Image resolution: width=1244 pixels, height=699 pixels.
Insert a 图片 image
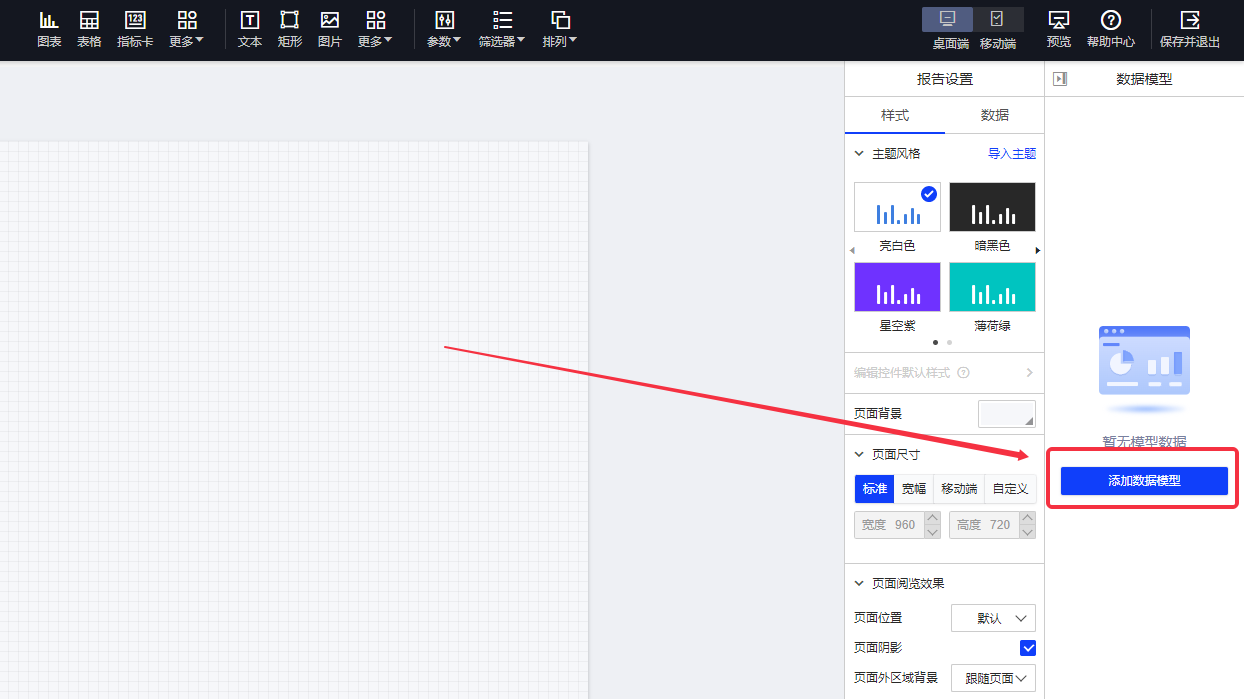click(x=329, y=29)
